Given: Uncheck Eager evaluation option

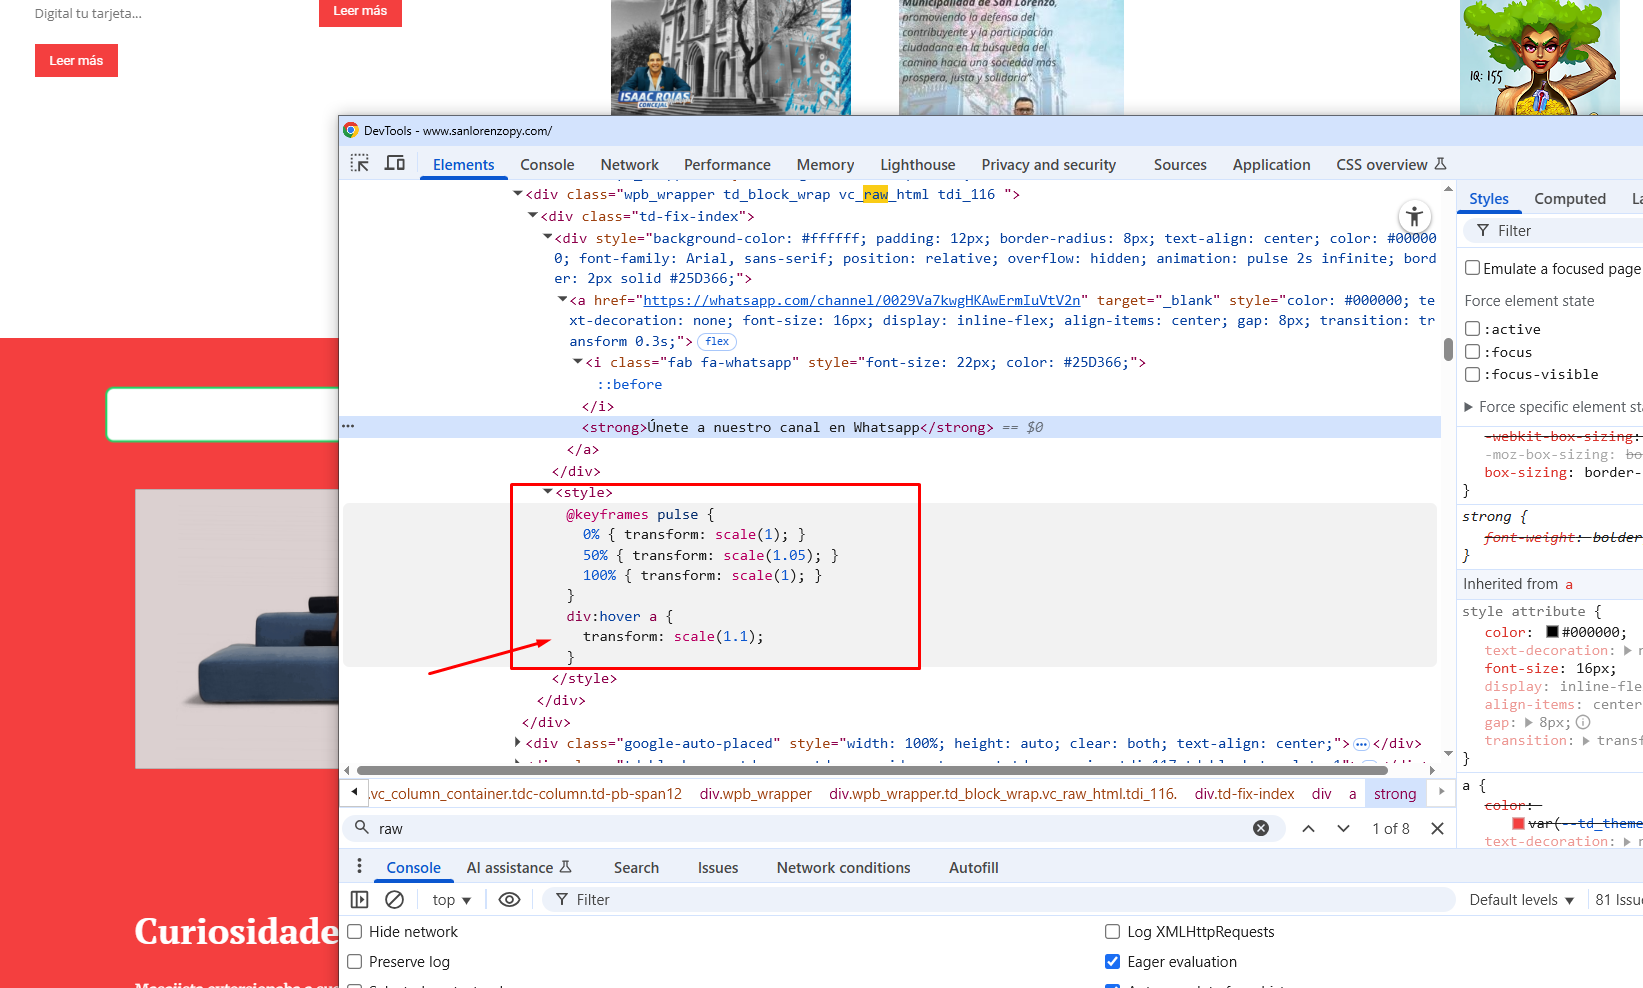Looking at the screenshot, I should tap(1112, 961).
